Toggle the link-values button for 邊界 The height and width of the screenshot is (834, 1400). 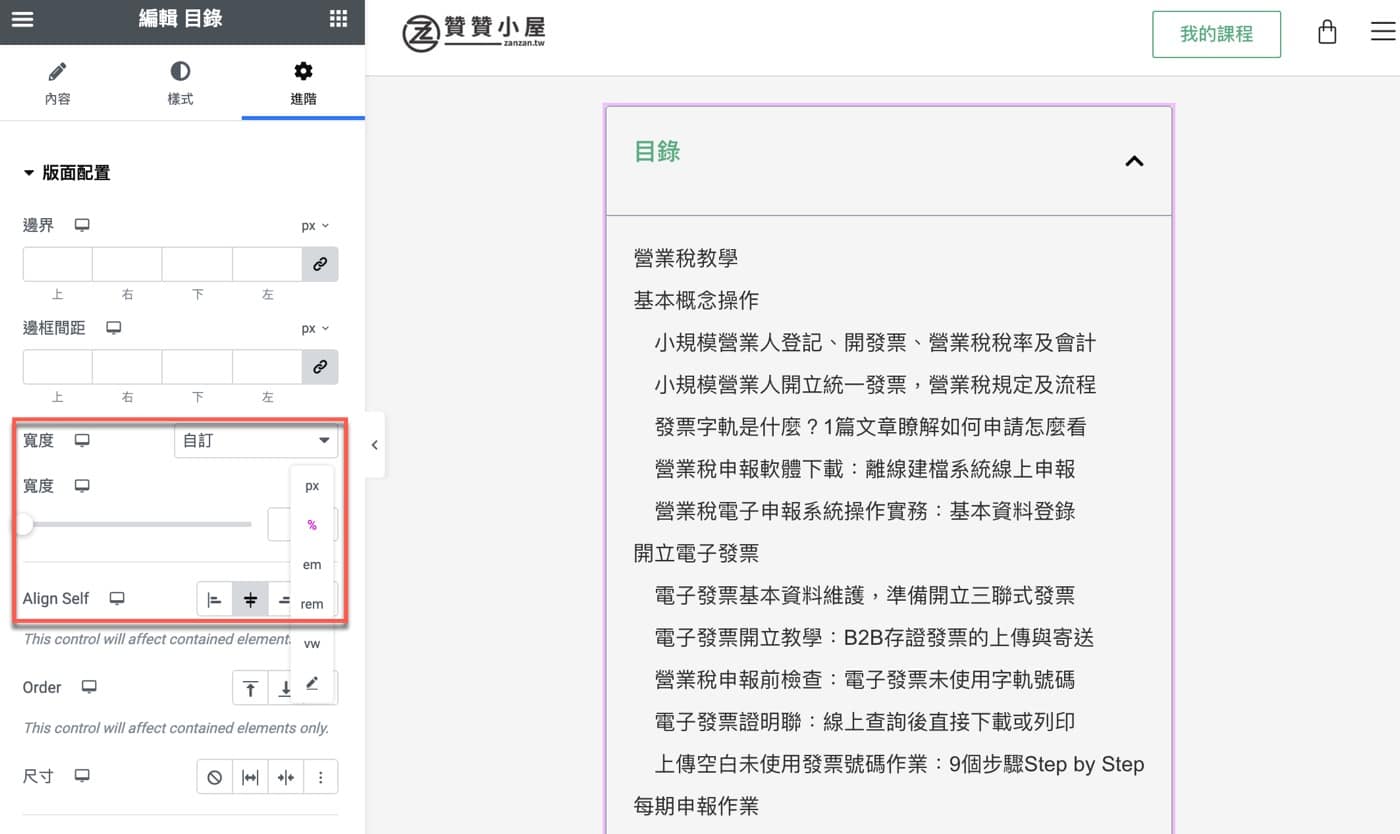click(x=320, y=265)
